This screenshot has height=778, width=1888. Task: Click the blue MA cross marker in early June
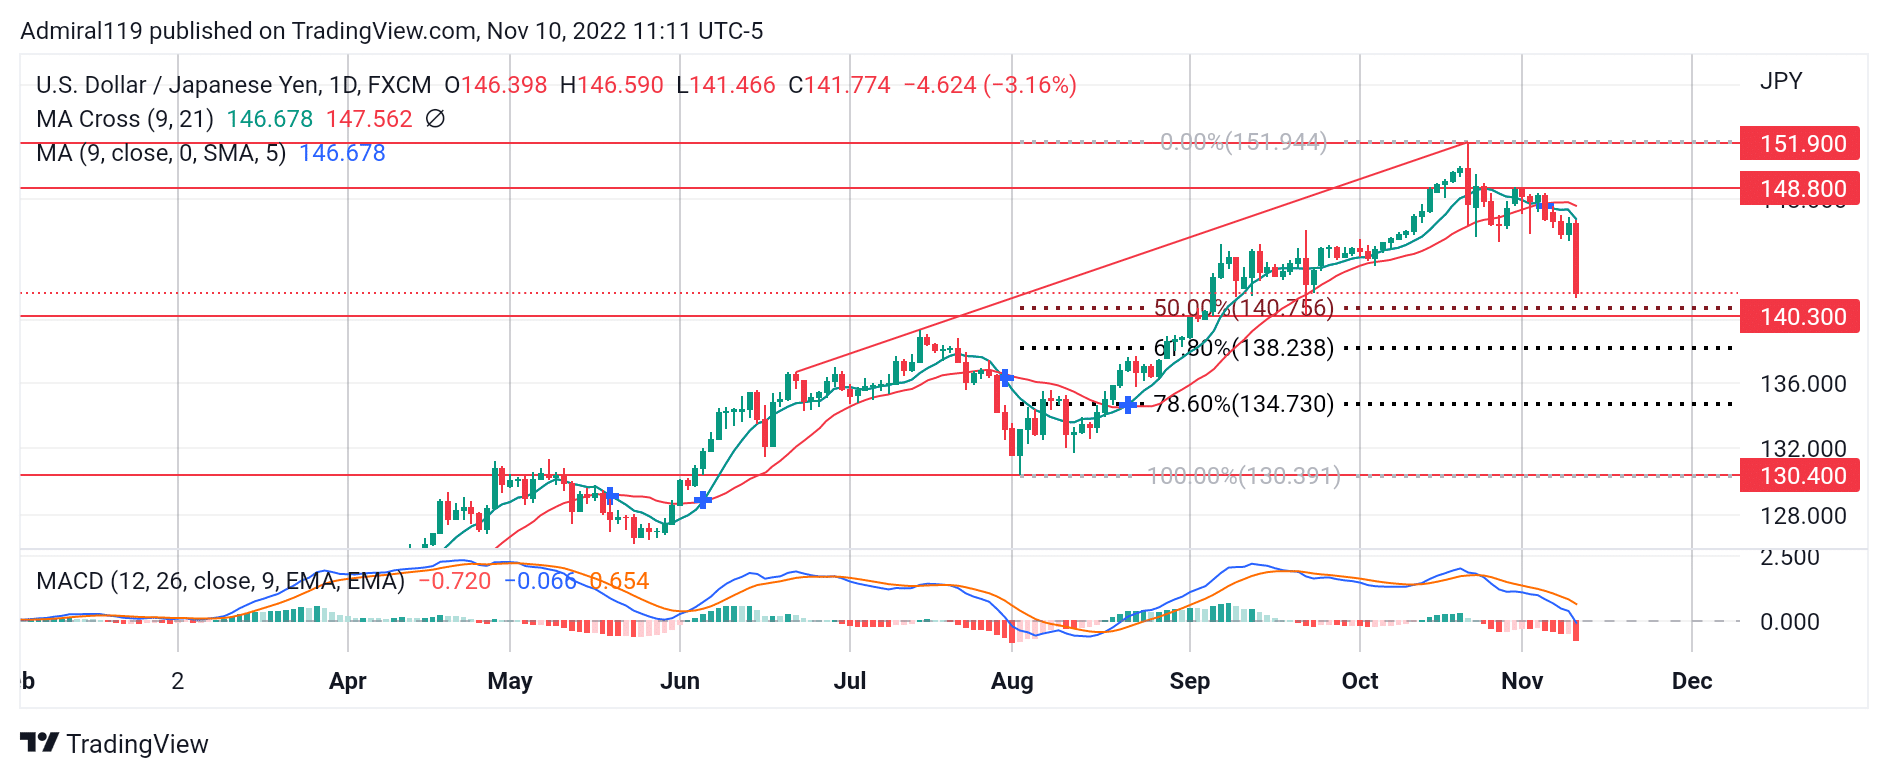[x=702, y=499]
